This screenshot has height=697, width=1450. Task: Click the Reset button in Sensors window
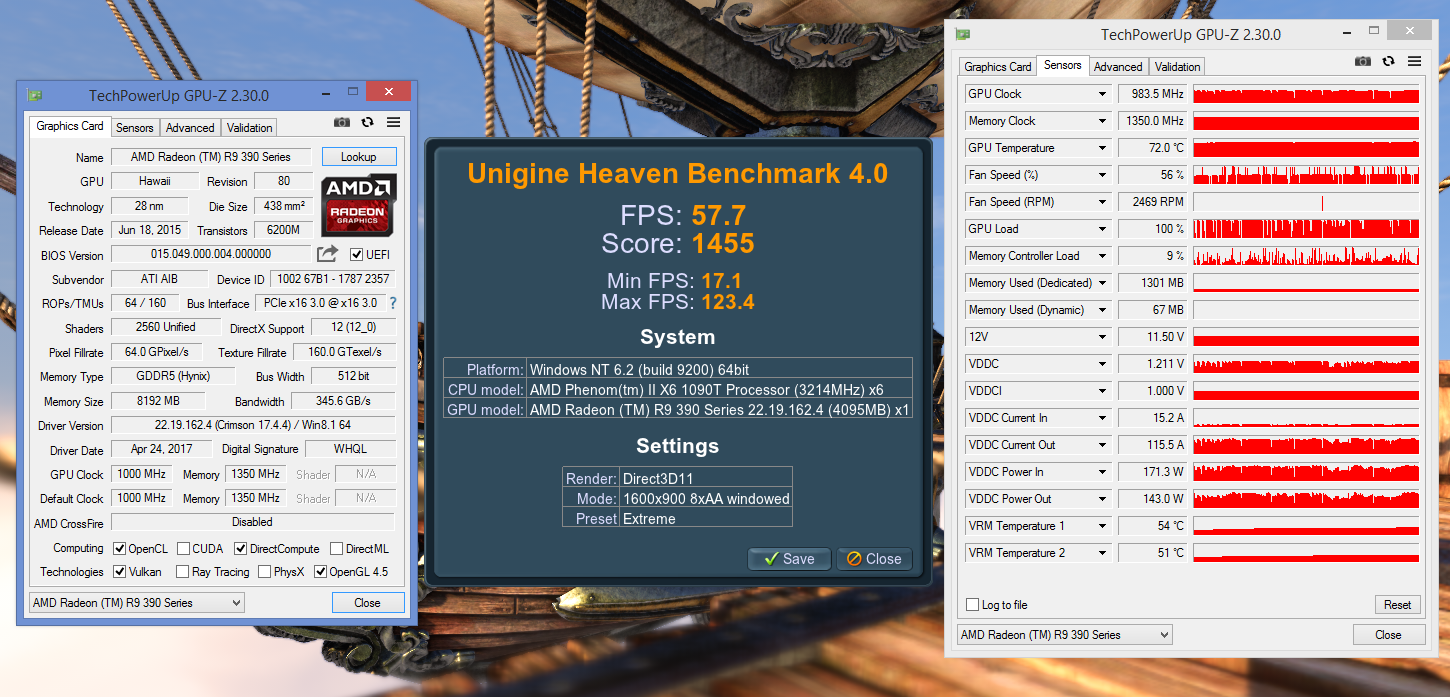pyautogui.click(x=1397, y=605)
